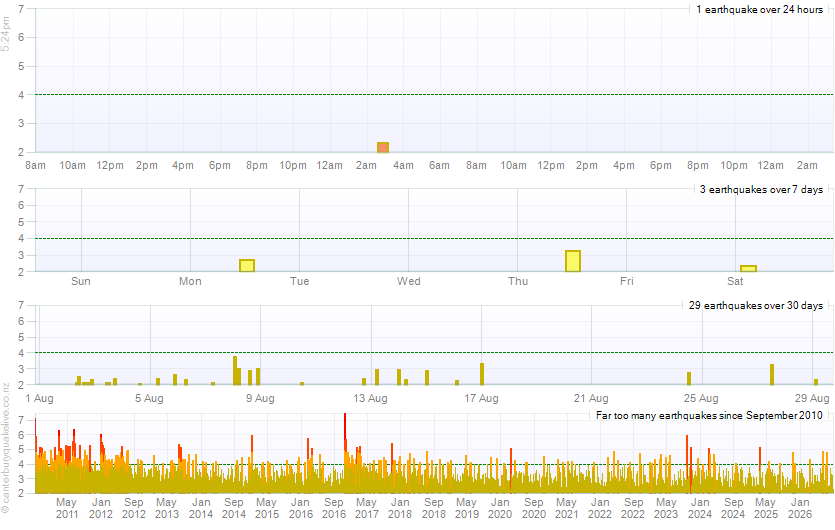Click the '9 Aug' date label
This screenshot has width=835, height=530.
pyautogui.click(x=260, y=398)
